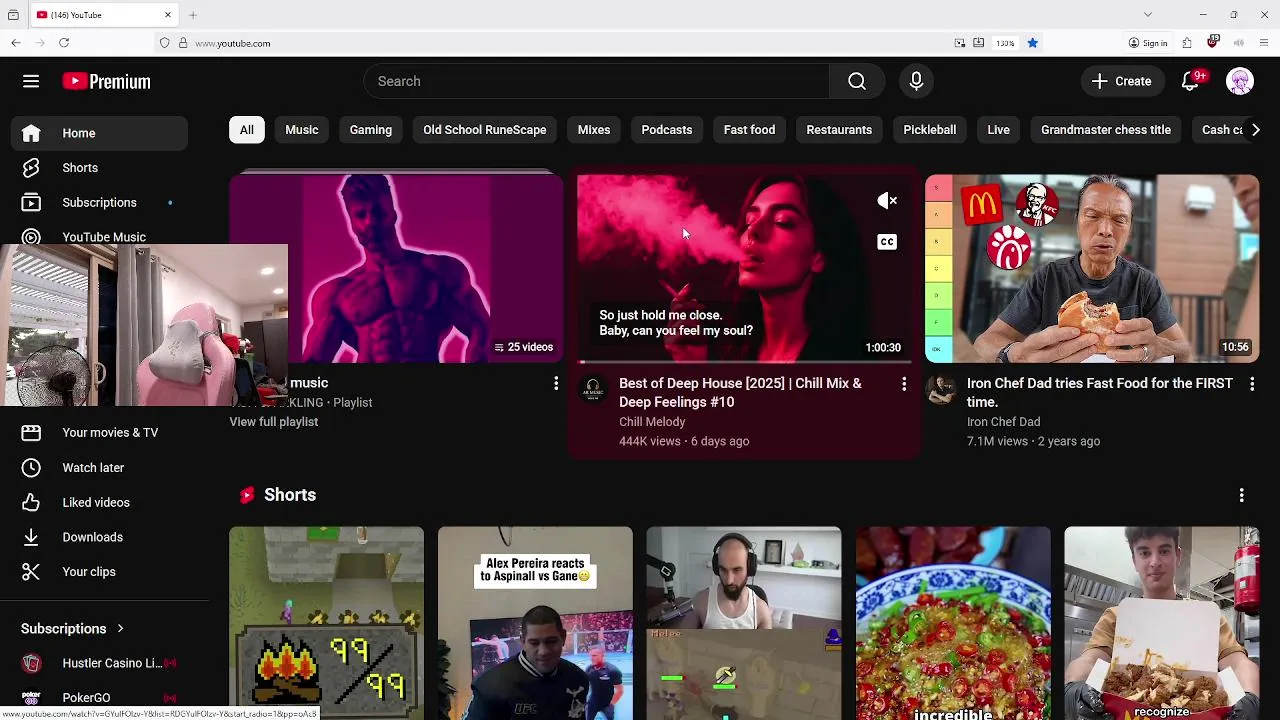This screenshot has height=720, width=1280.
Task: Select the Music filter chip
Action: coord(302,130)
